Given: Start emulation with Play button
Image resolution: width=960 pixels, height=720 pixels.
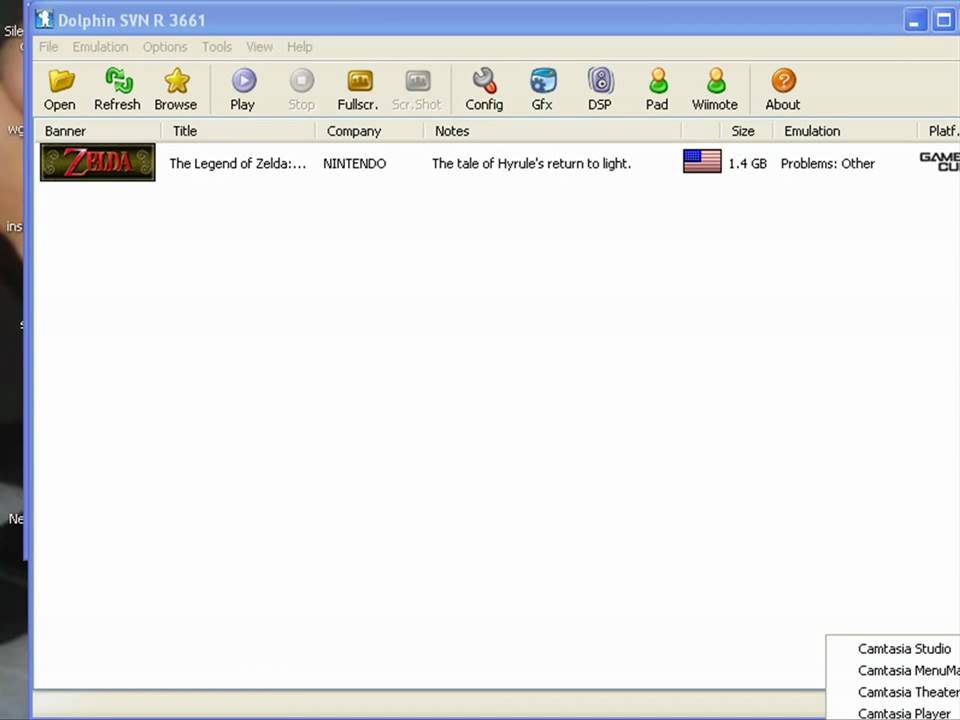Looking at the screenshot, I should coord(243,89).
